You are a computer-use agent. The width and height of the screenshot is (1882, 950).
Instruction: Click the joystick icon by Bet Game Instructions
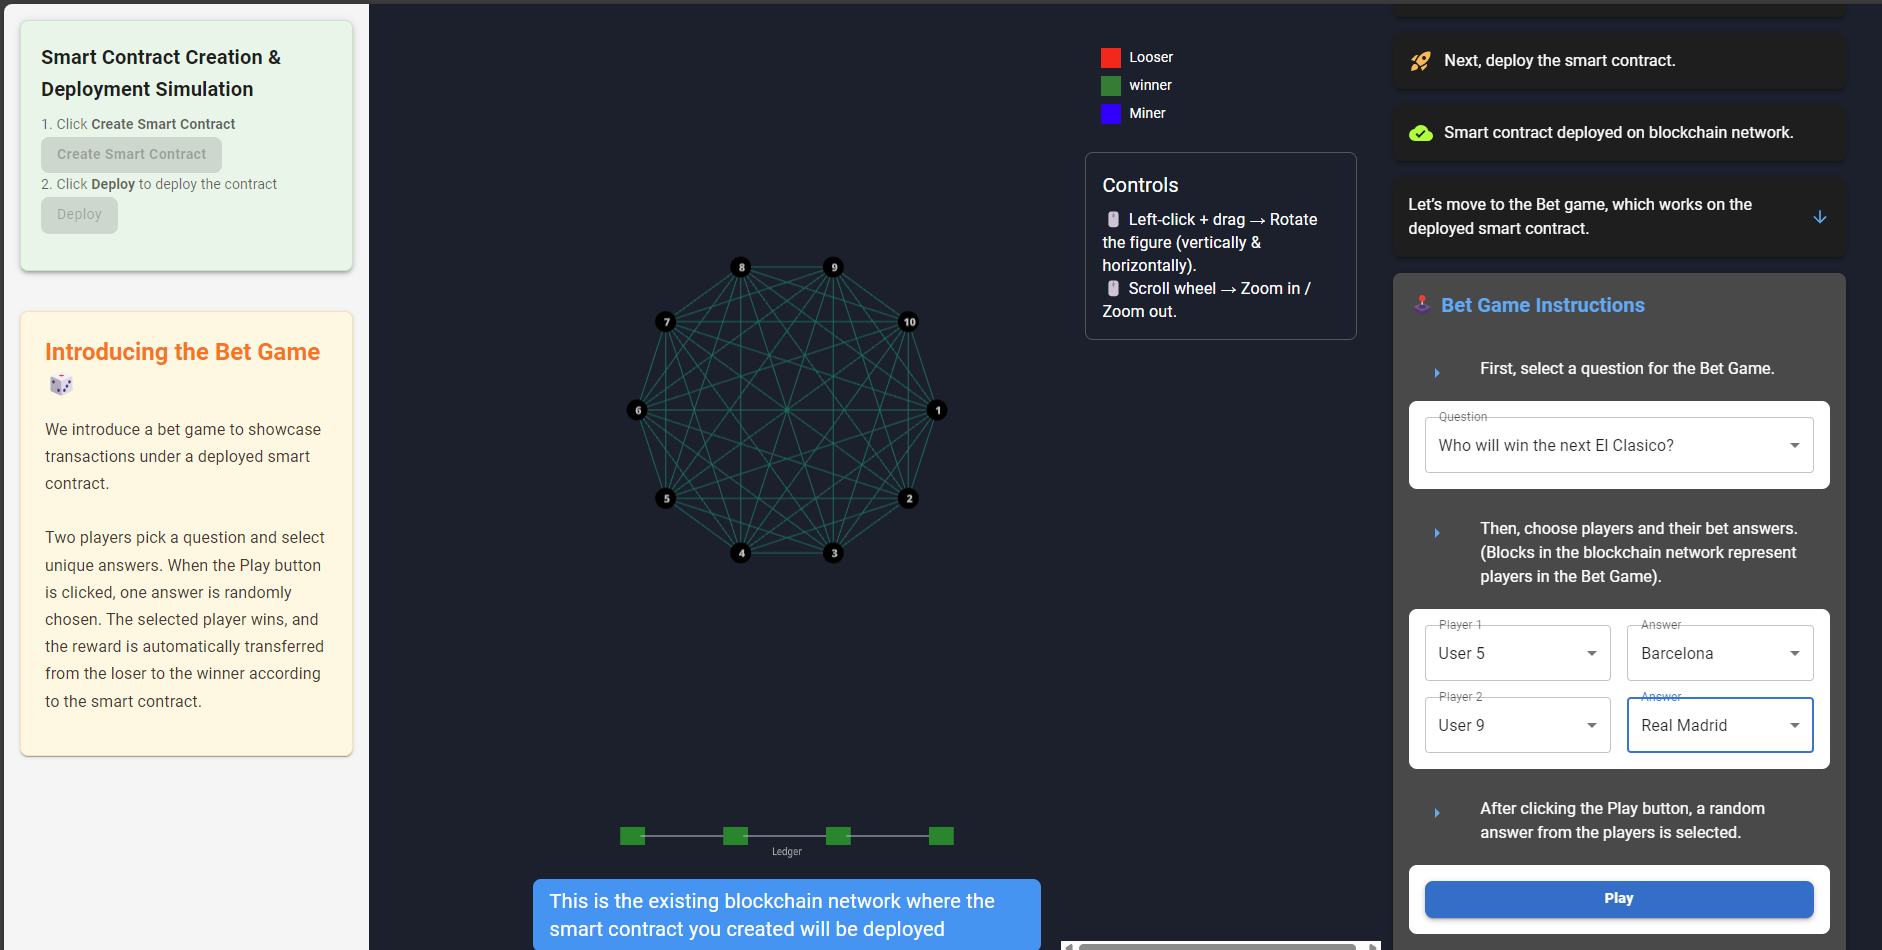click(x=1422, y=304)
